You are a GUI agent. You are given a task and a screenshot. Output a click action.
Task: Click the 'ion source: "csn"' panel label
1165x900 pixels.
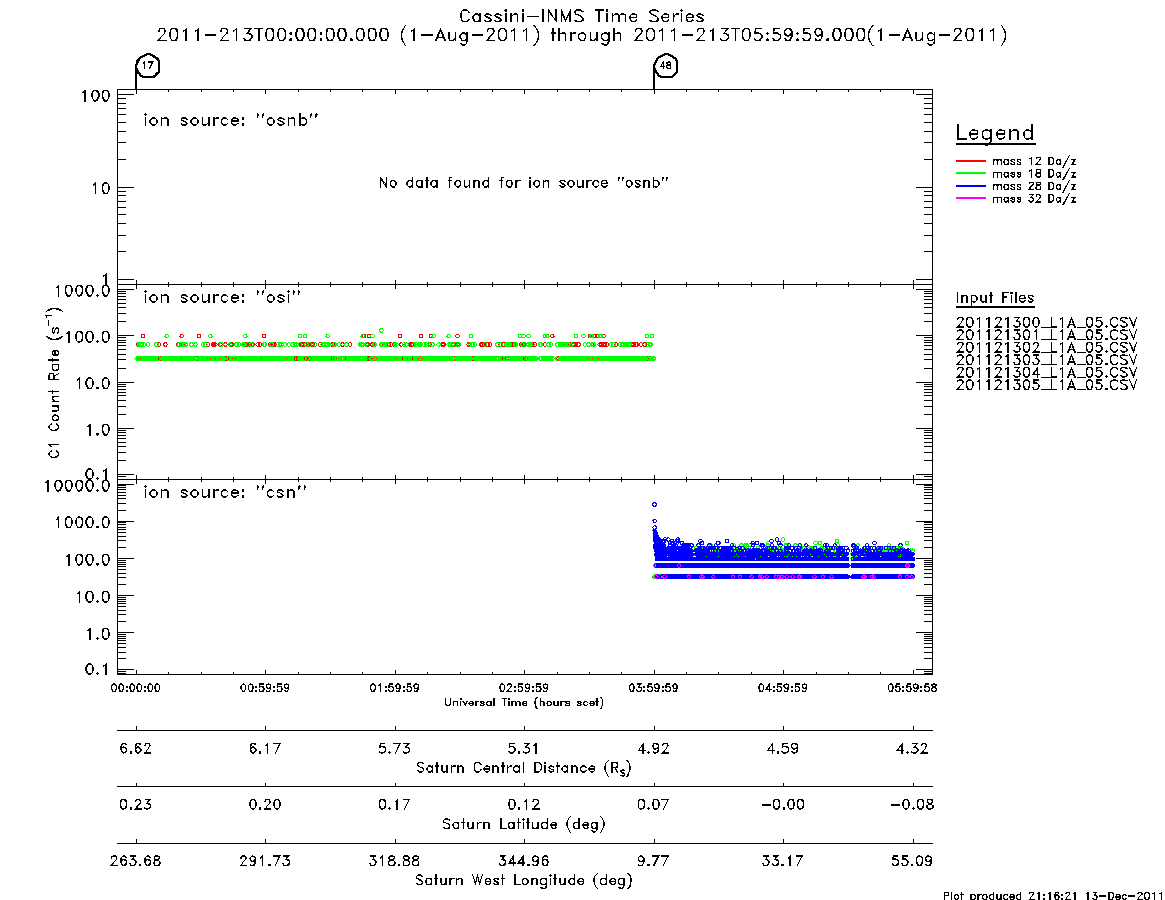pos(225,492)
